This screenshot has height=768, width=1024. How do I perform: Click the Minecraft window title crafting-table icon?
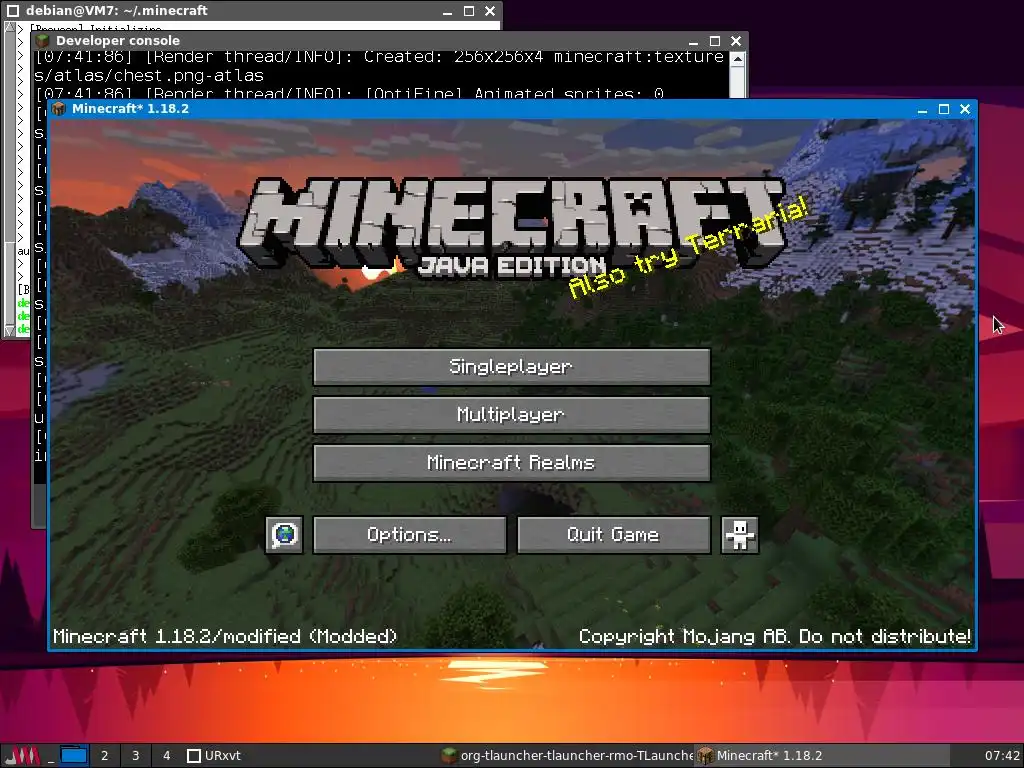point(59,108)
